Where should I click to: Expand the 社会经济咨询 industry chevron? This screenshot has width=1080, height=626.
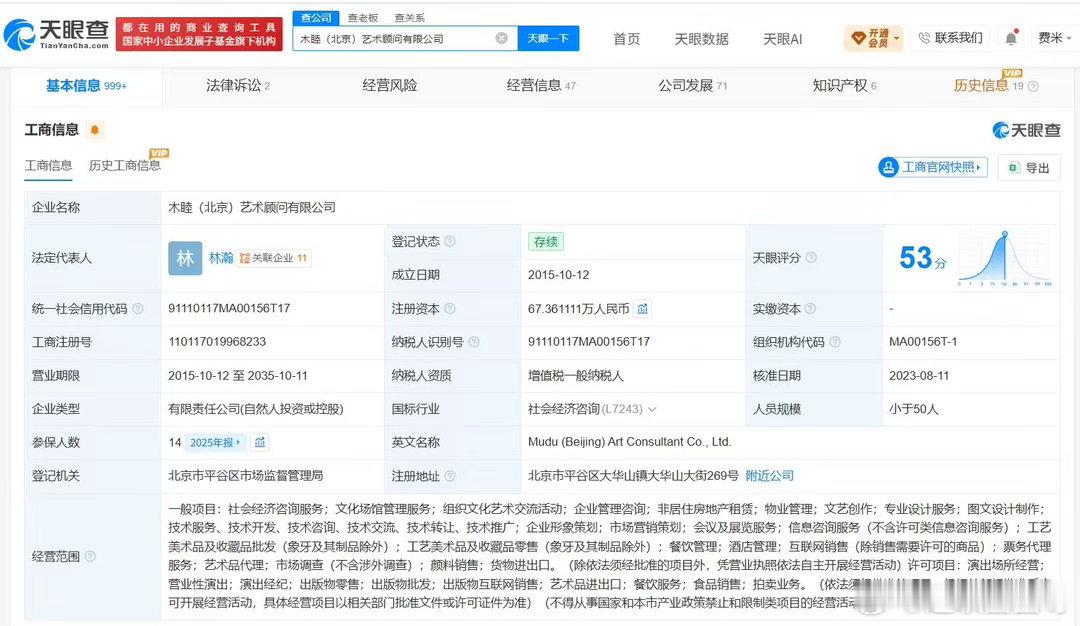click(x=652, y=409)
